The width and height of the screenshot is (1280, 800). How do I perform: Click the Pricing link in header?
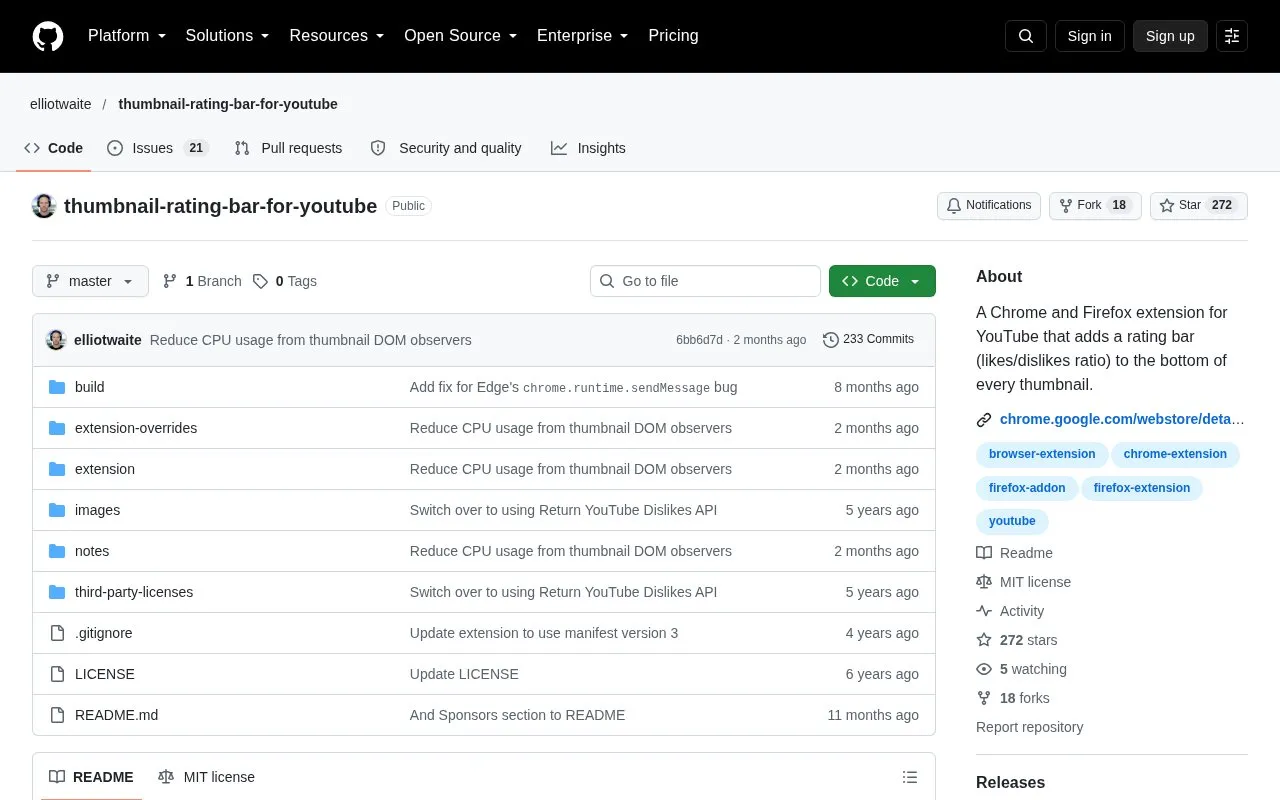point(673,36)
